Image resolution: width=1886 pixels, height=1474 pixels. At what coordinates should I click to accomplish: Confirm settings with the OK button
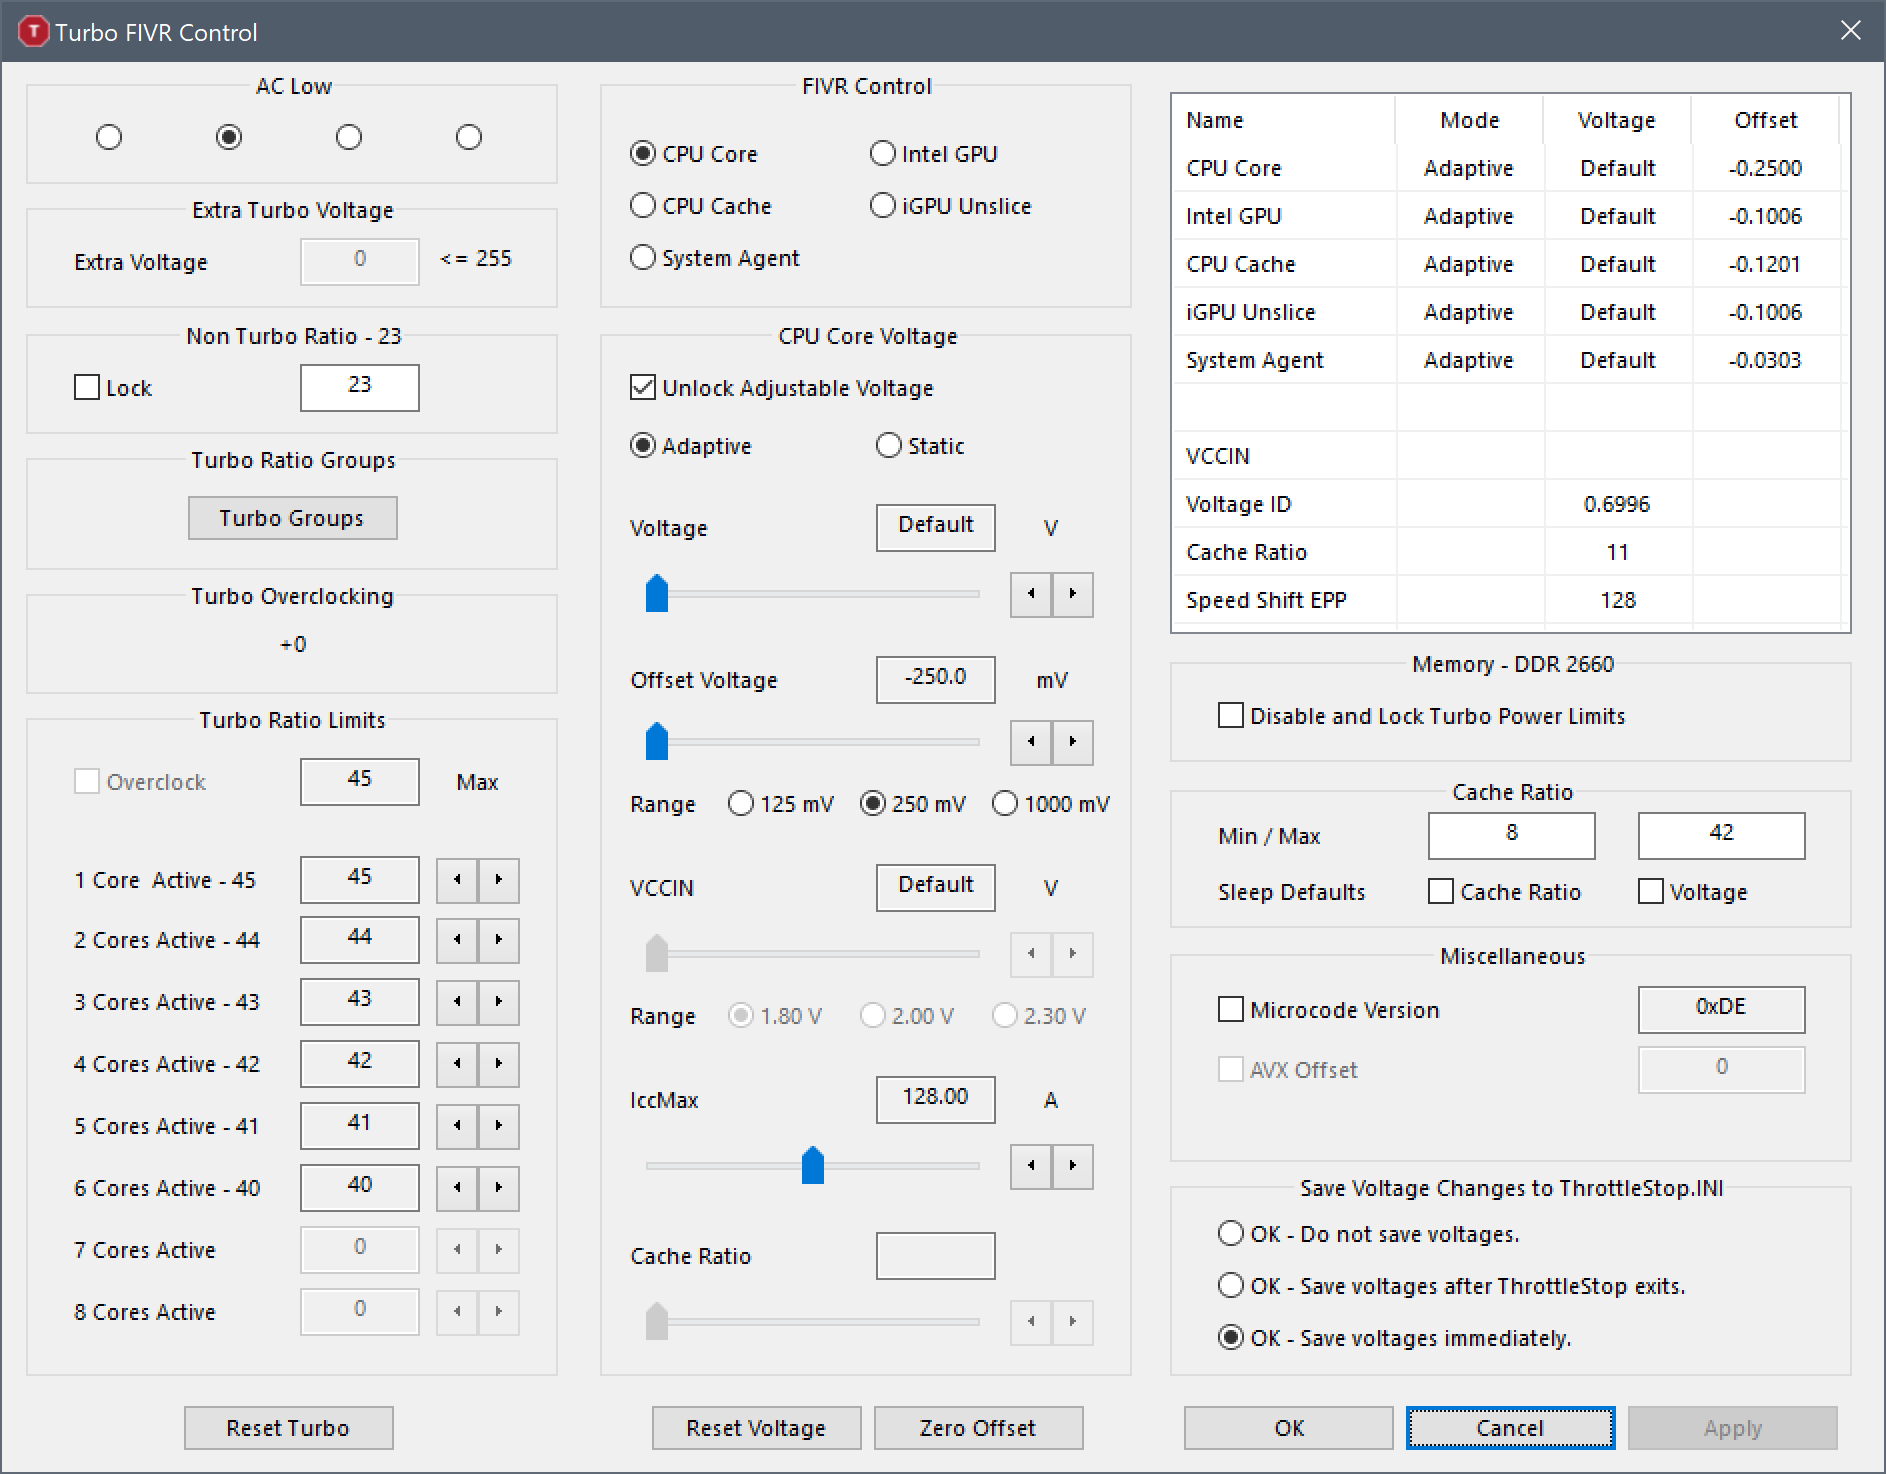point(1289,1428)
